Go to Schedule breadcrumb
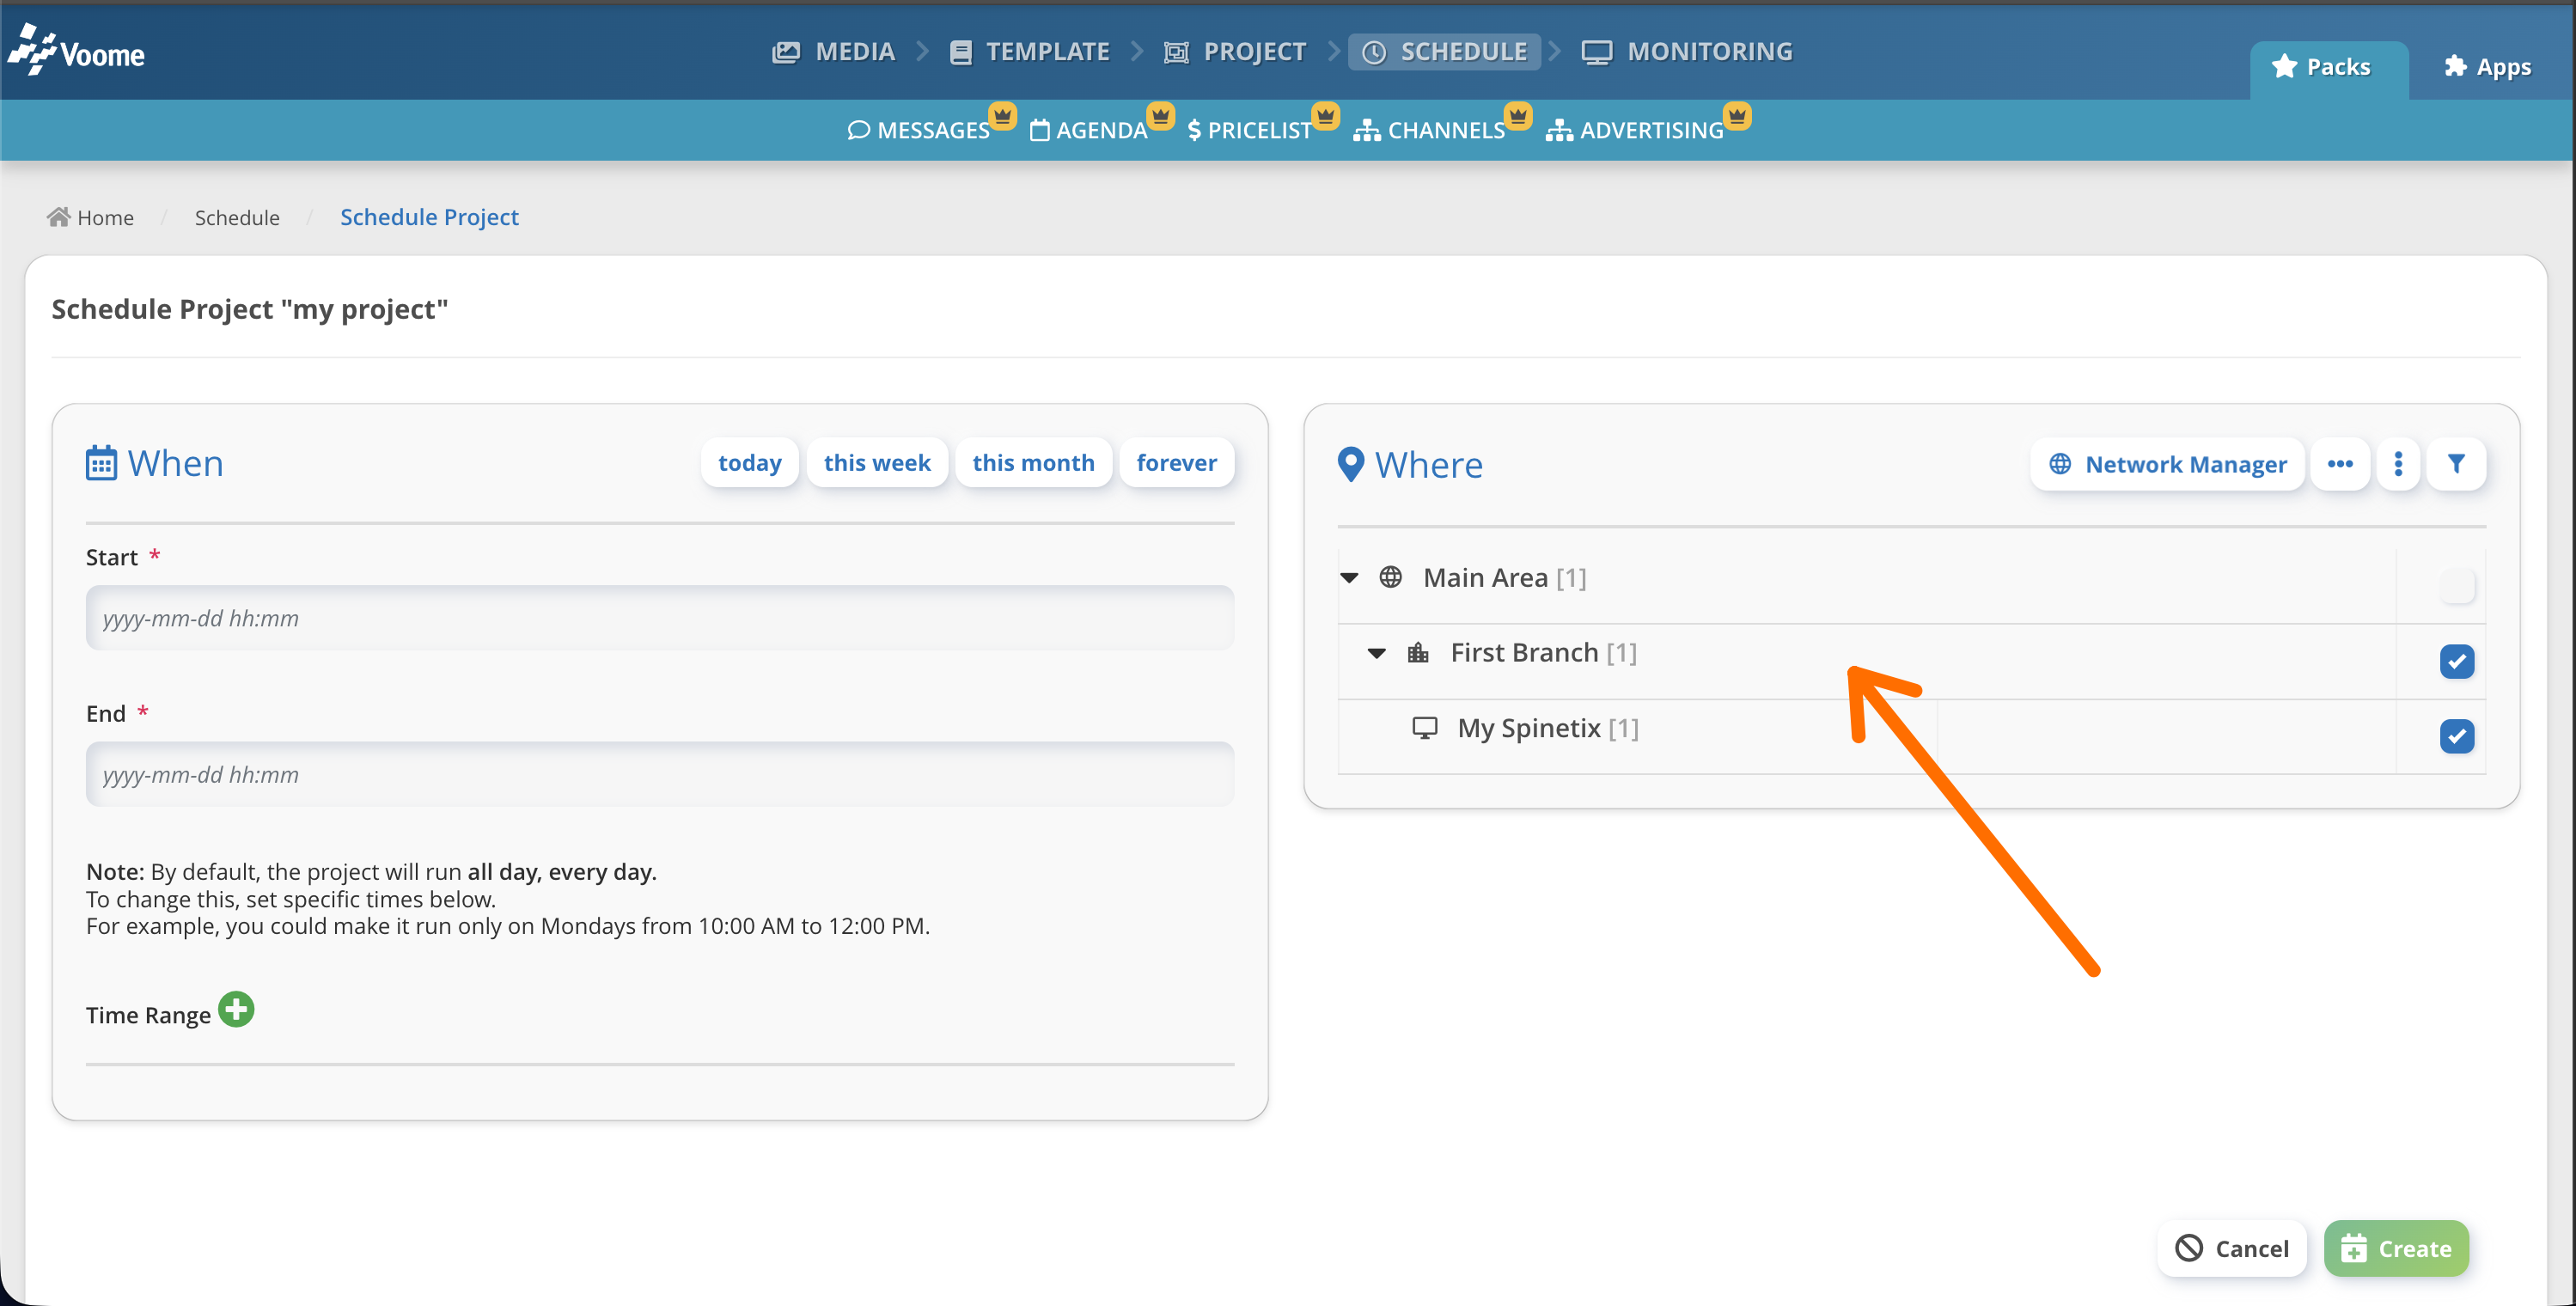2576x1306 pixels. 237,217
